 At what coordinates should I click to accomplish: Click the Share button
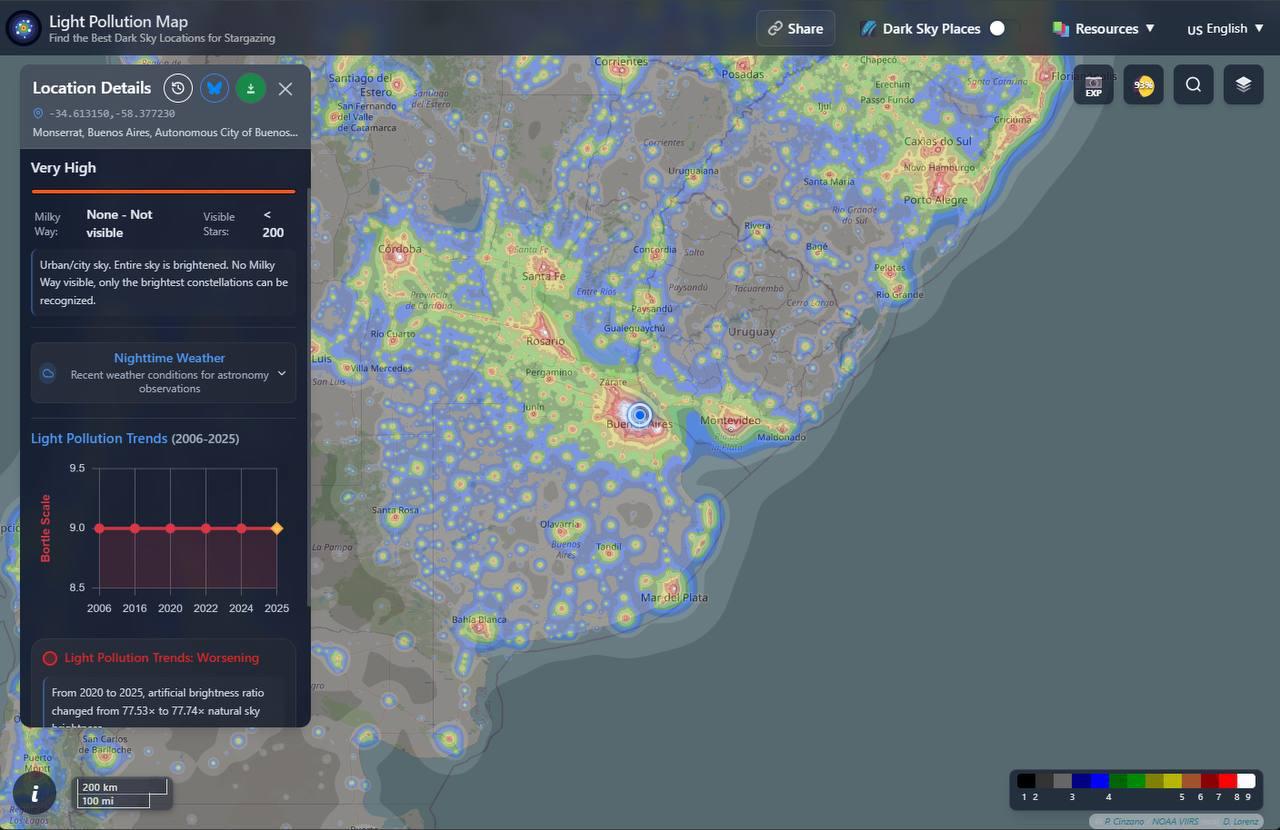click(x=795, y=29)
